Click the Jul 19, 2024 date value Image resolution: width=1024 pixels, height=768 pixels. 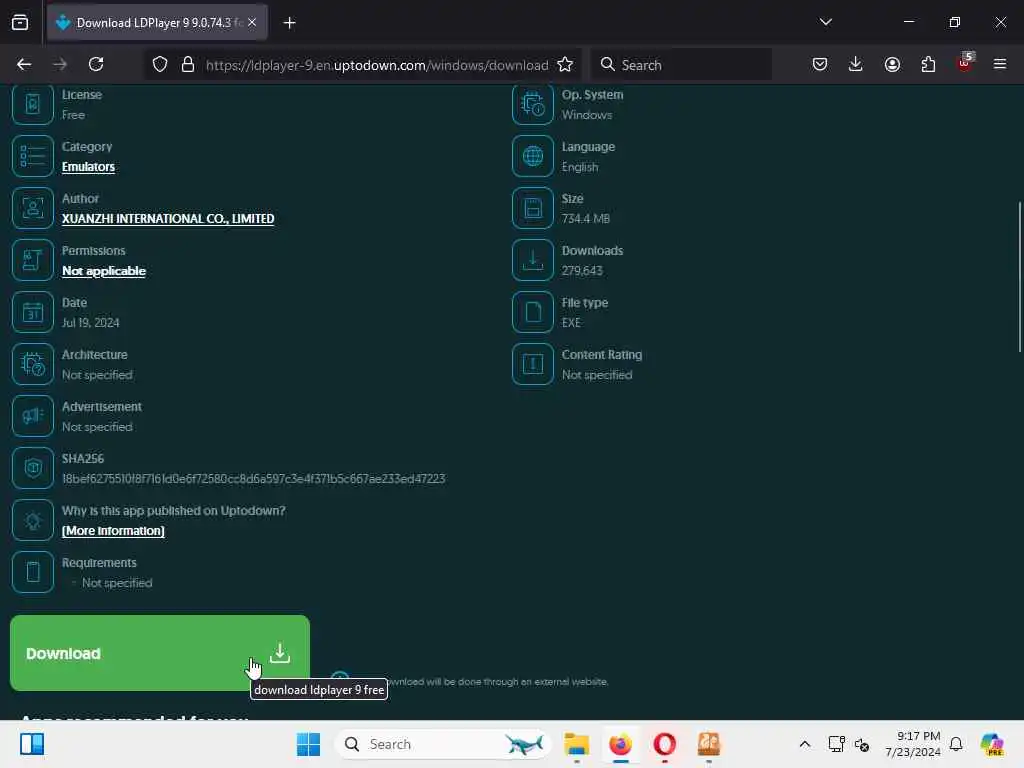click(x=90, y=323)
